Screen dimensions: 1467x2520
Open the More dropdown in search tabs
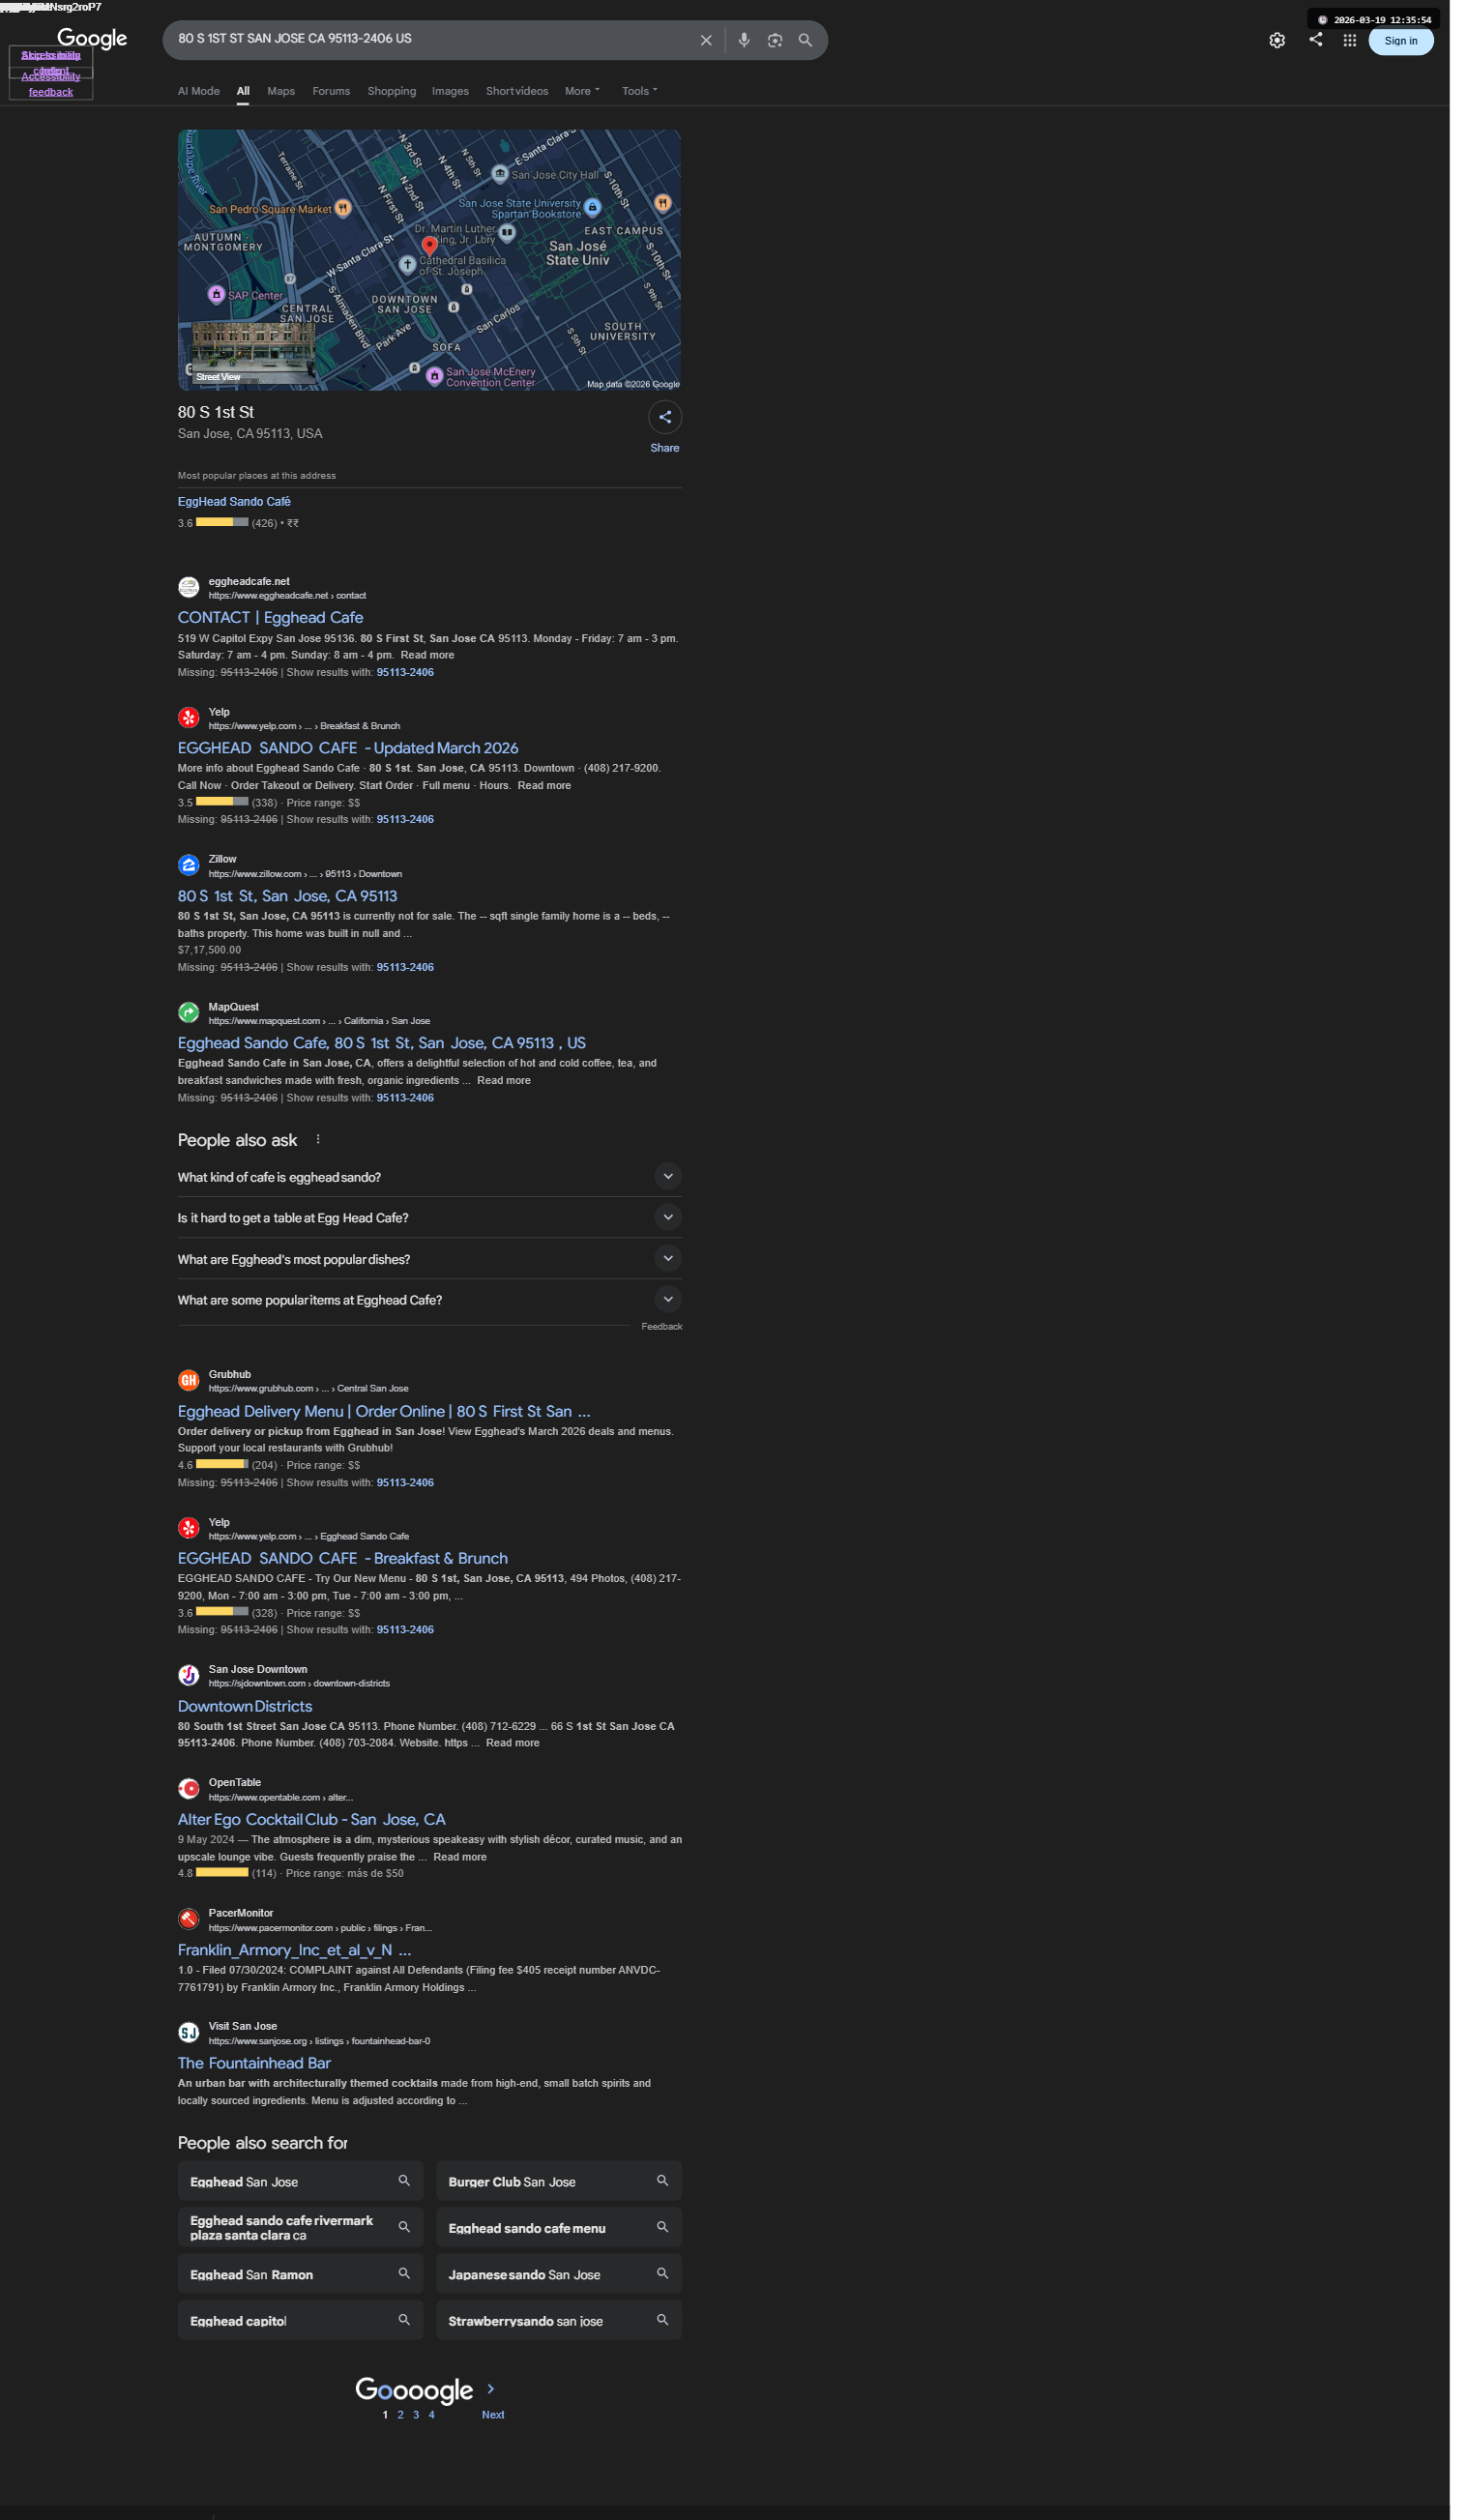point(582,91)
